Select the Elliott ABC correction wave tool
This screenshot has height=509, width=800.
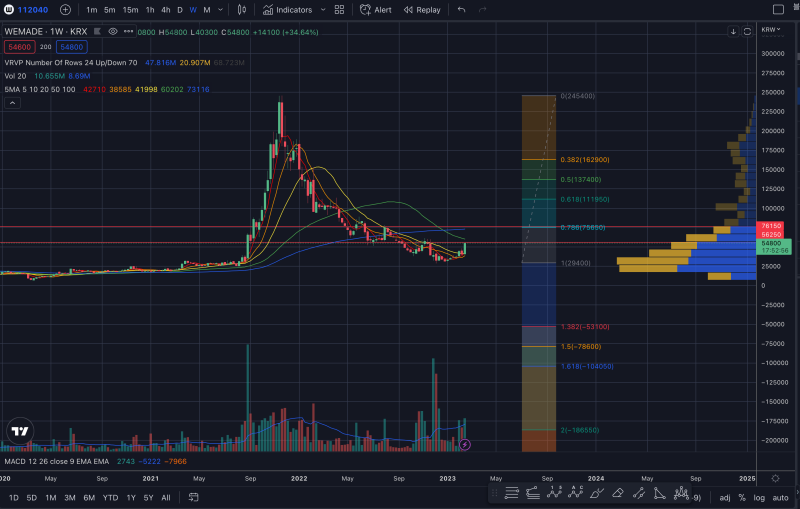576,493
